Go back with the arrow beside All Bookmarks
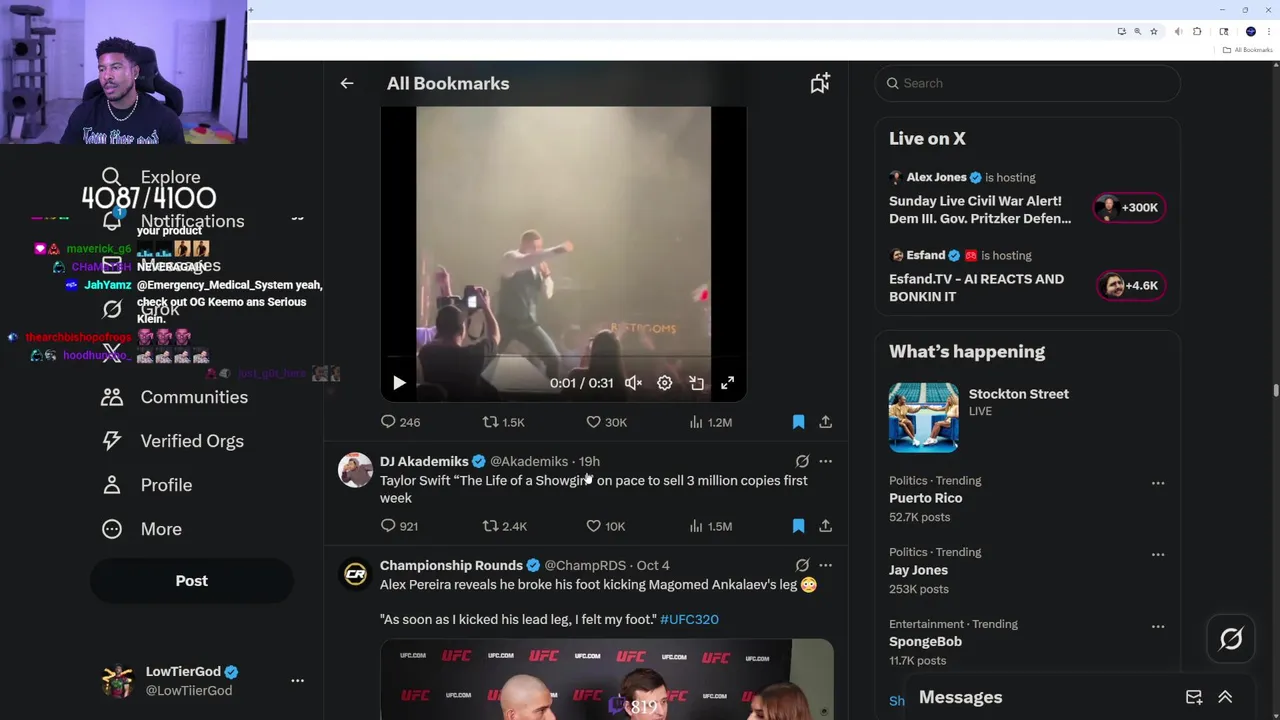Screen dimensions: 1280x720 tap(347, 83)
